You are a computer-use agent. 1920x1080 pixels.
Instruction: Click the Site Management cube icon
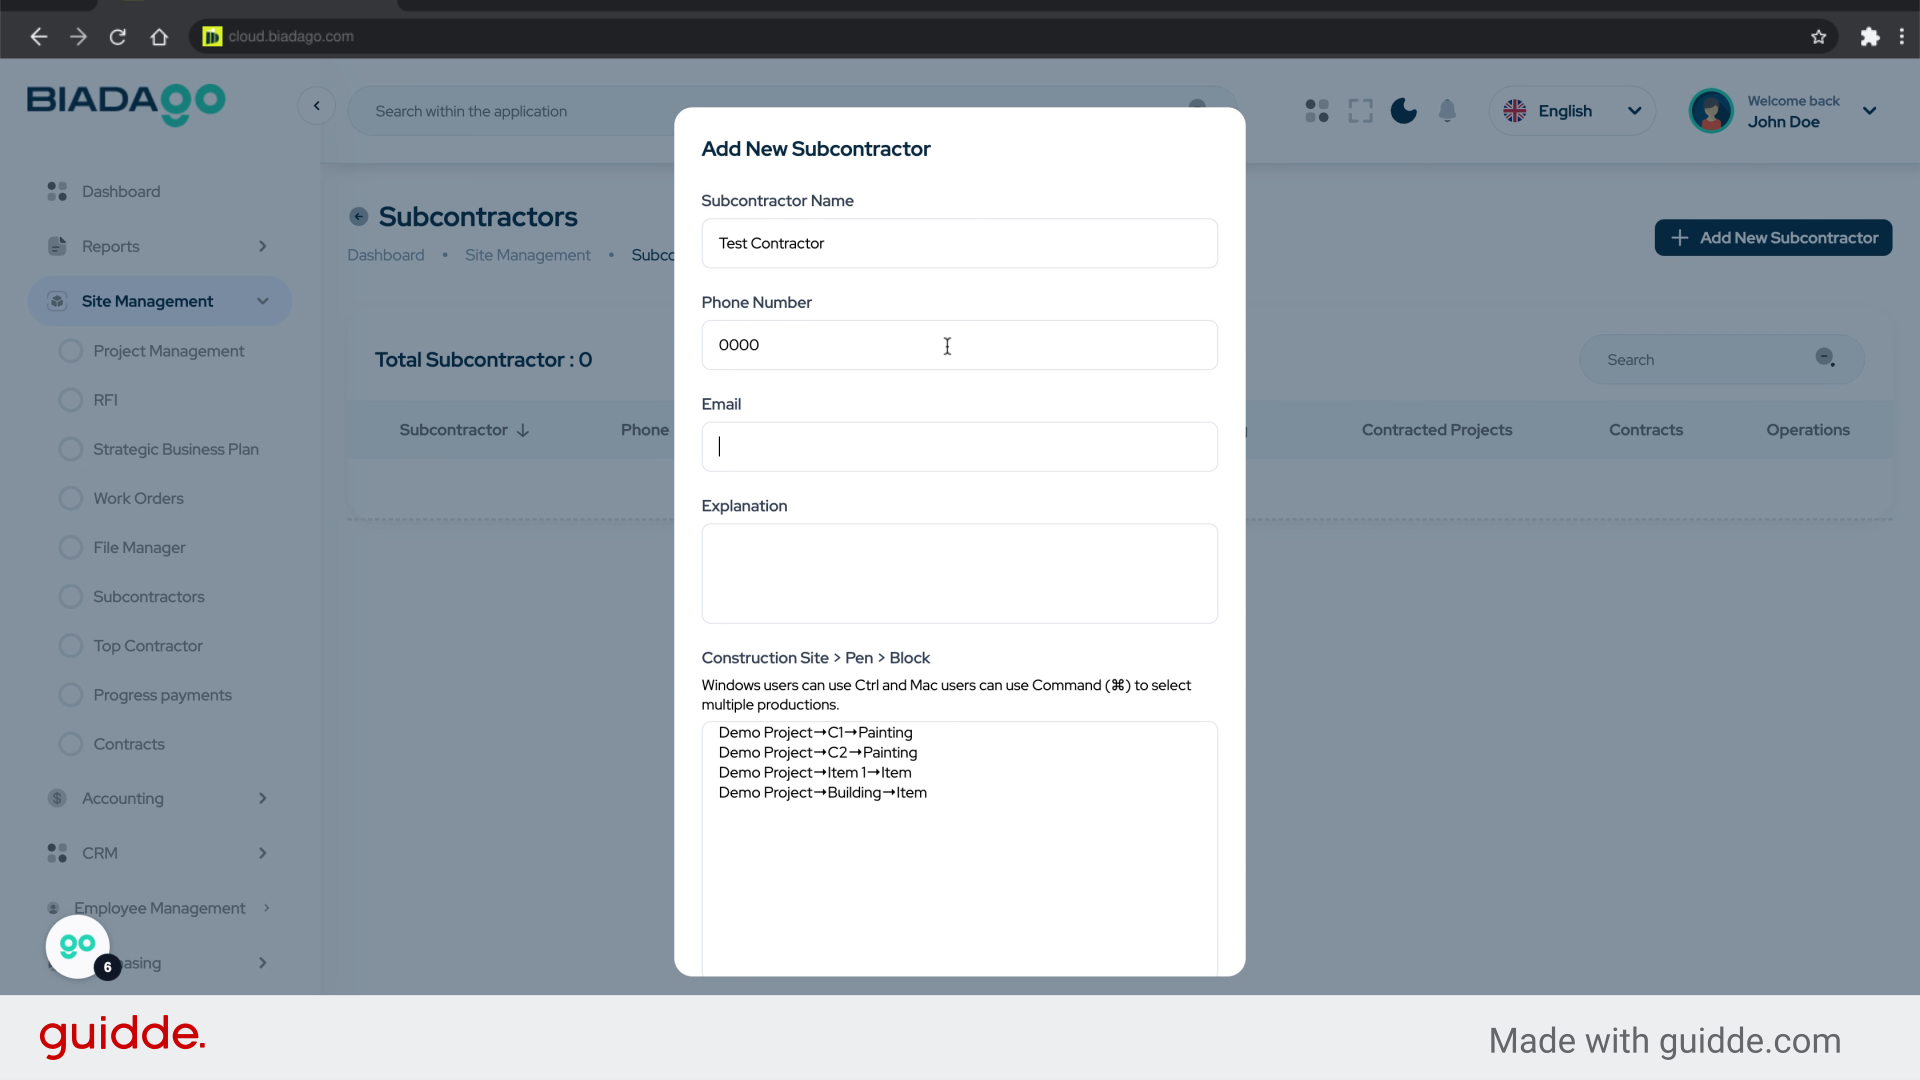(56, 301)
